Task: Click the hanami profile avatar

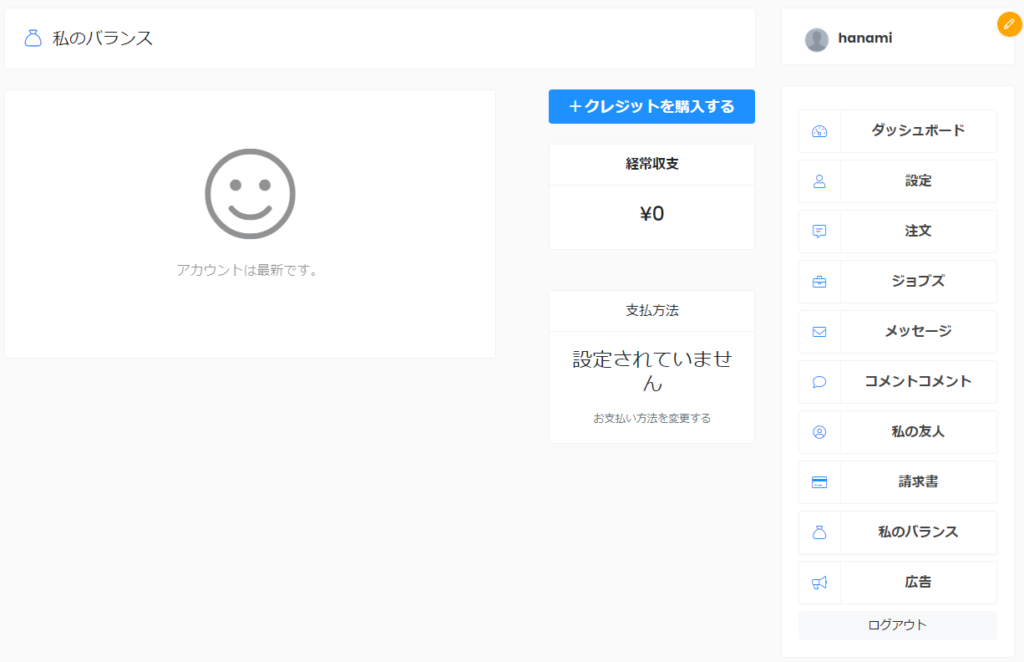Action: point(817,39)
